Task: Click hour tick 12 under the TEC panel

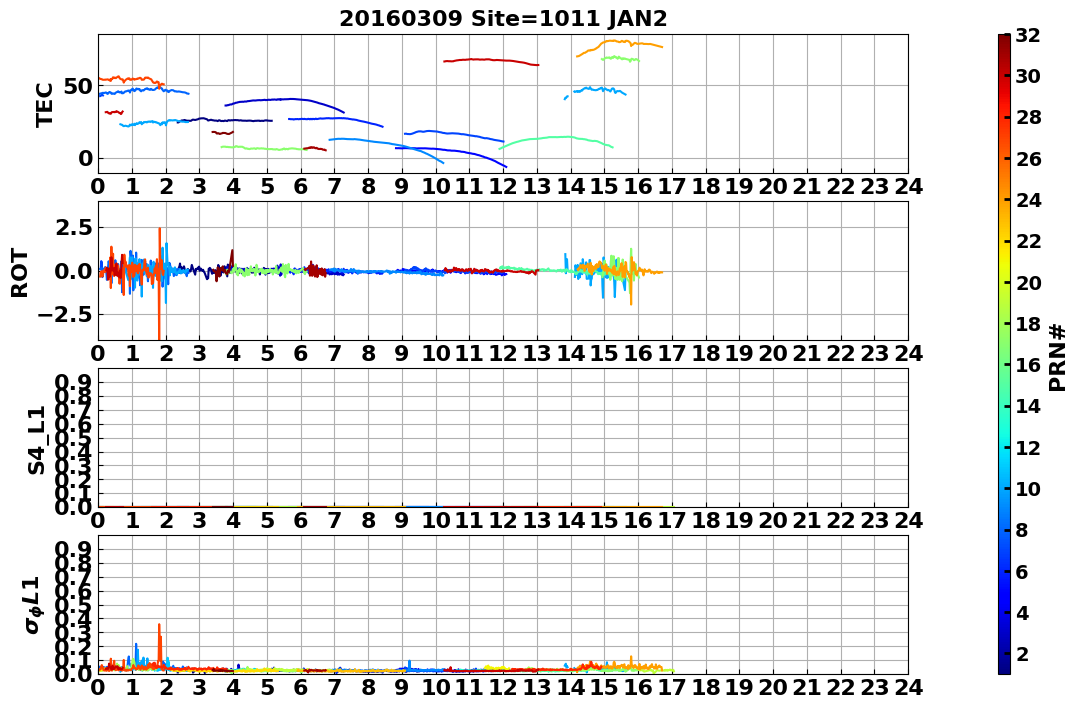Action: pos(503,186)
